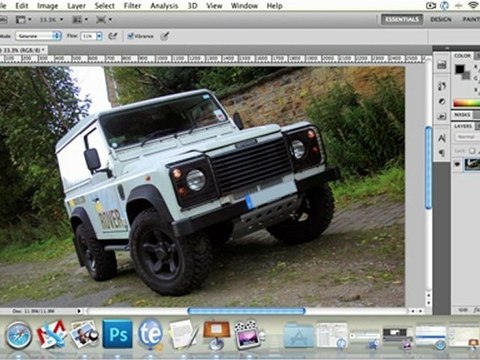This screenshot has width=480, height=360.
Task: Open the view extras dropdown icon
Action: click(23, 20)
